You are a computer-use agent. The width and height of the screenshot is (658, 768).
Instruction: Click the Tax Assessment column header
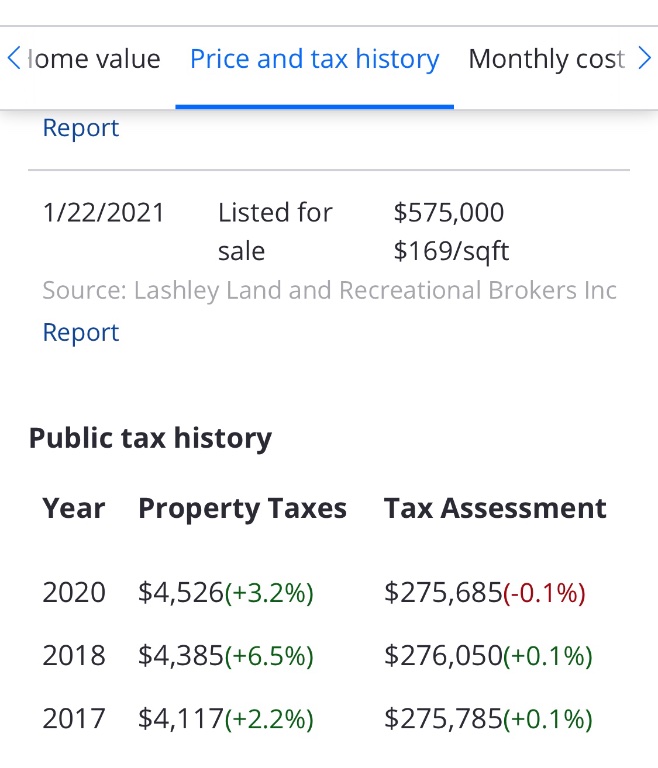(495, 508)
